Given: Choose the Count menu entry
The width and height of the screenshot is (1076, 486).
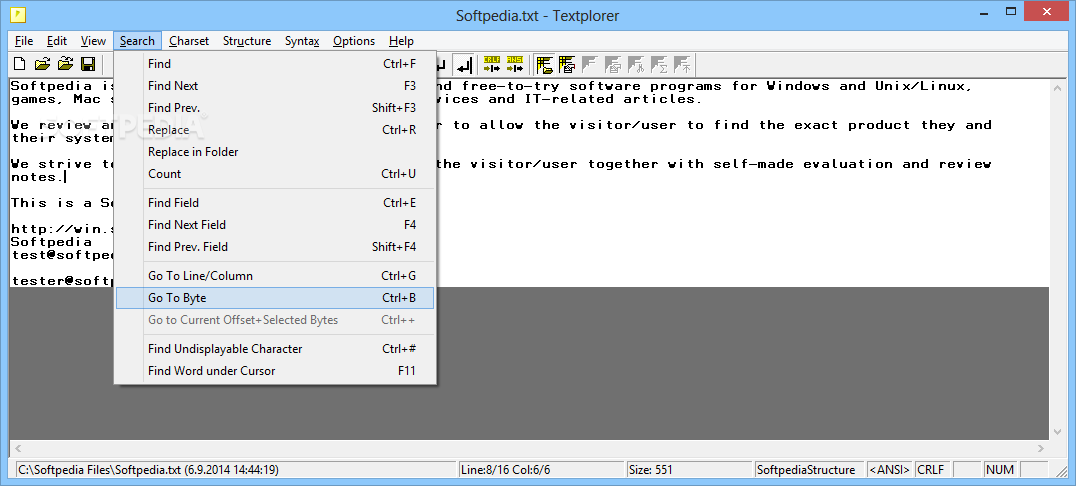Looking at the screenshot, I should click(x=275, y=174).
